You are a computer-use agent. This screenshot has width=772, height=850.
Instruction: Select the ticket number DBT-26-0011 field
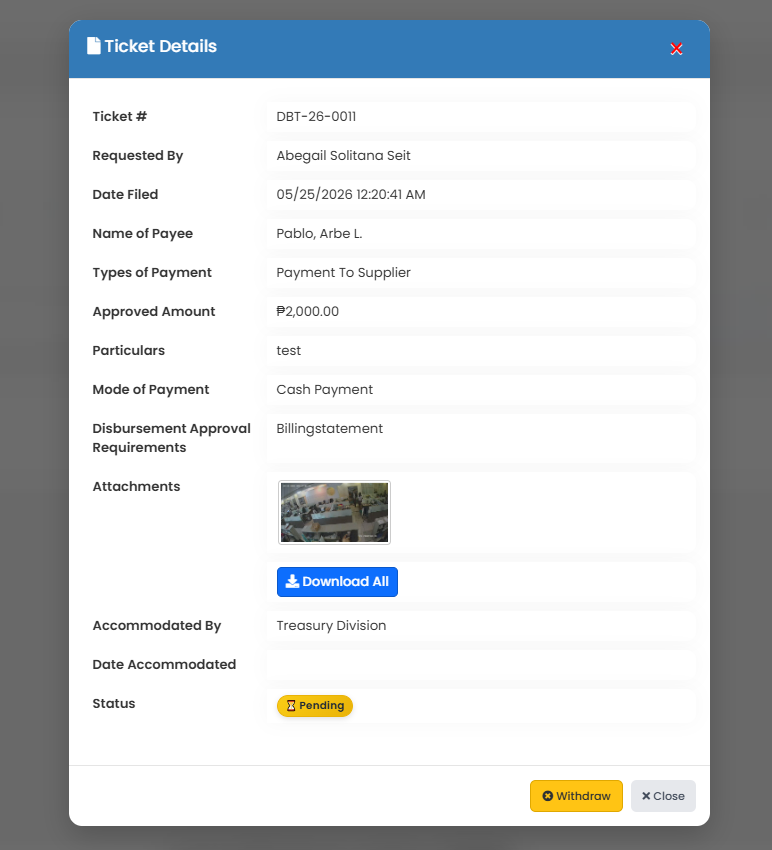click(x=480, y=117)
